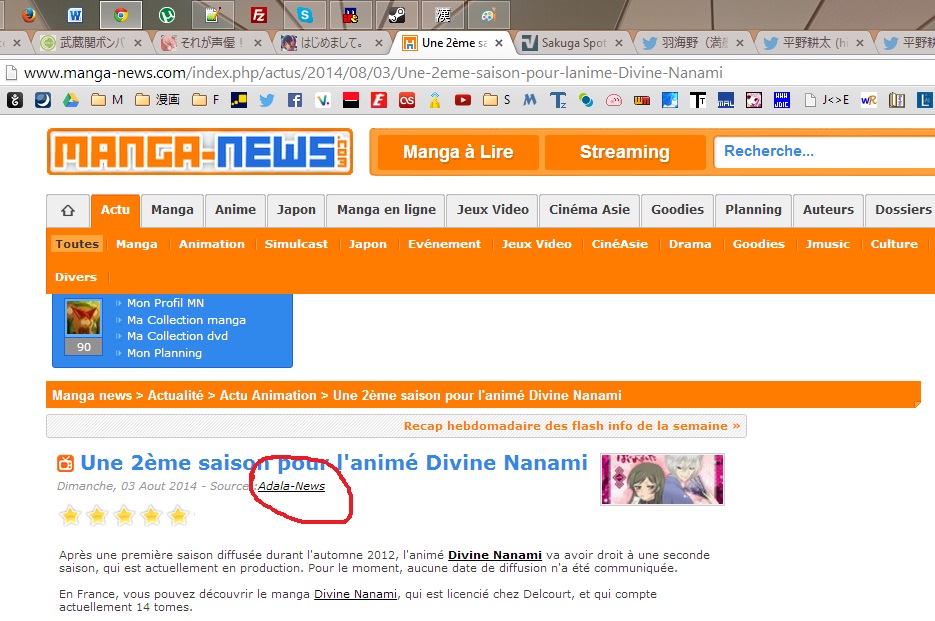Click the Streaming button
Screen dimensions: 935x621
[x=625, y=152]
